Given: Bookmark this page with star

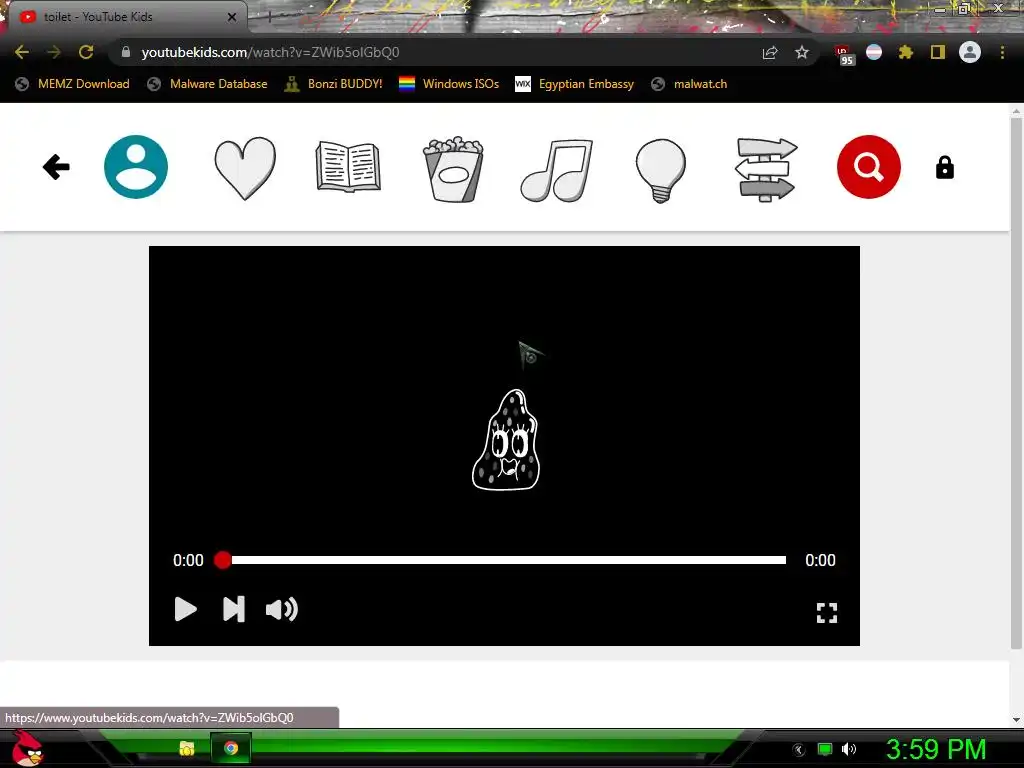Looking at the screenshot, I should 802,52.
